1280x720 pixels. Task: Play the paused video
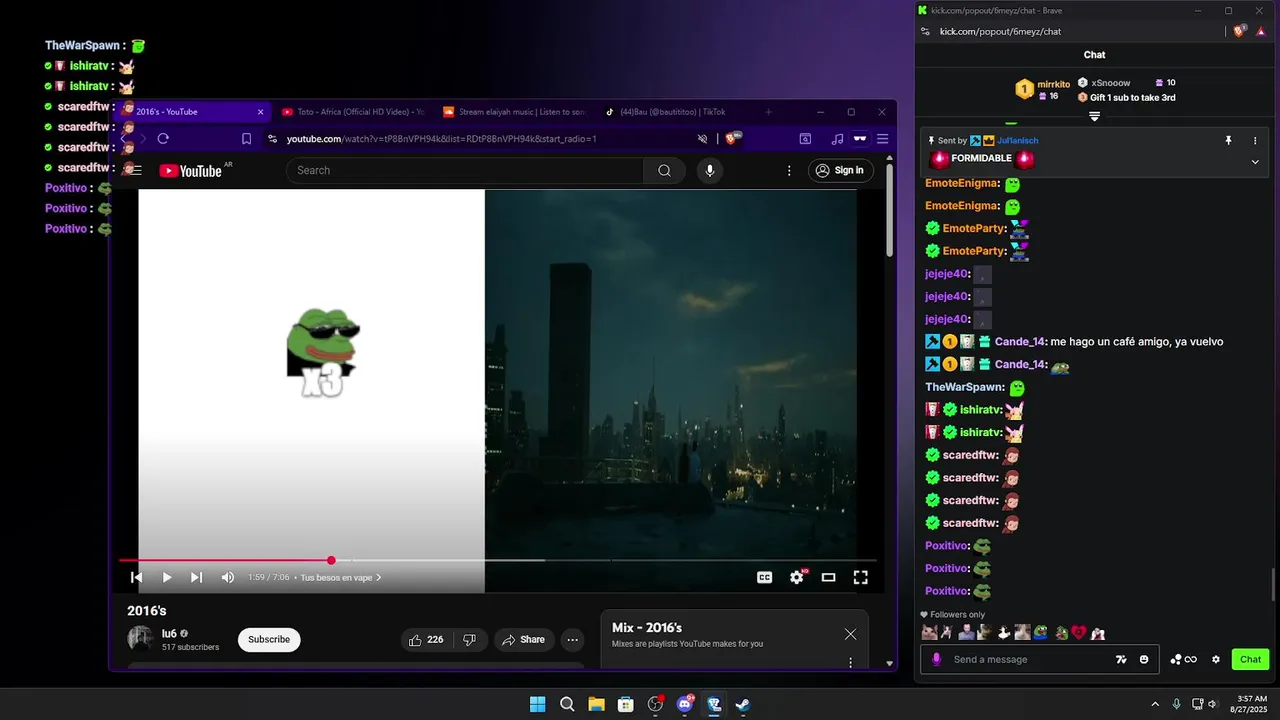[167, 577]
